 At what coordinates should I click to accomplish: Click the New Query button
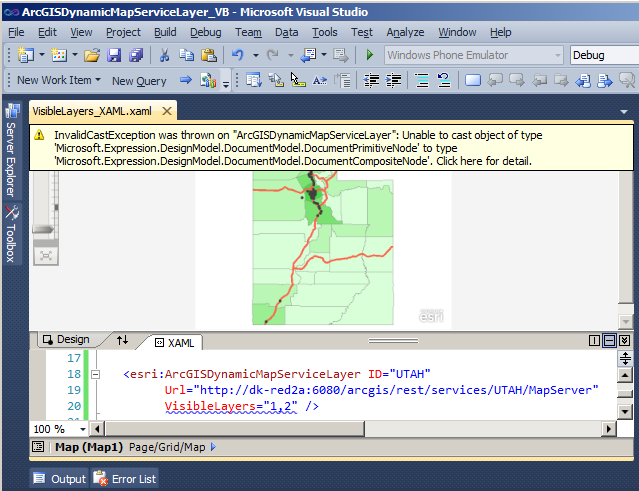click(x=139, y=81)
